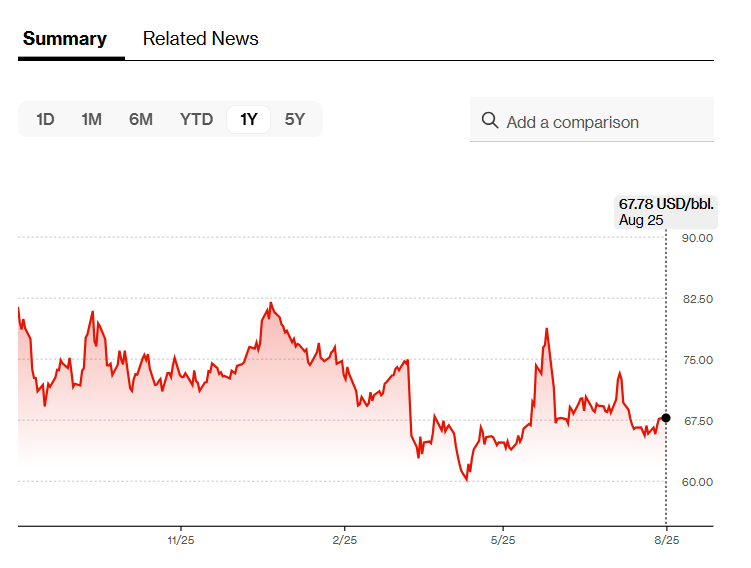Screen dimensions: 751x568
Task: Click the magnifier search icon
Action: [490, 121]
